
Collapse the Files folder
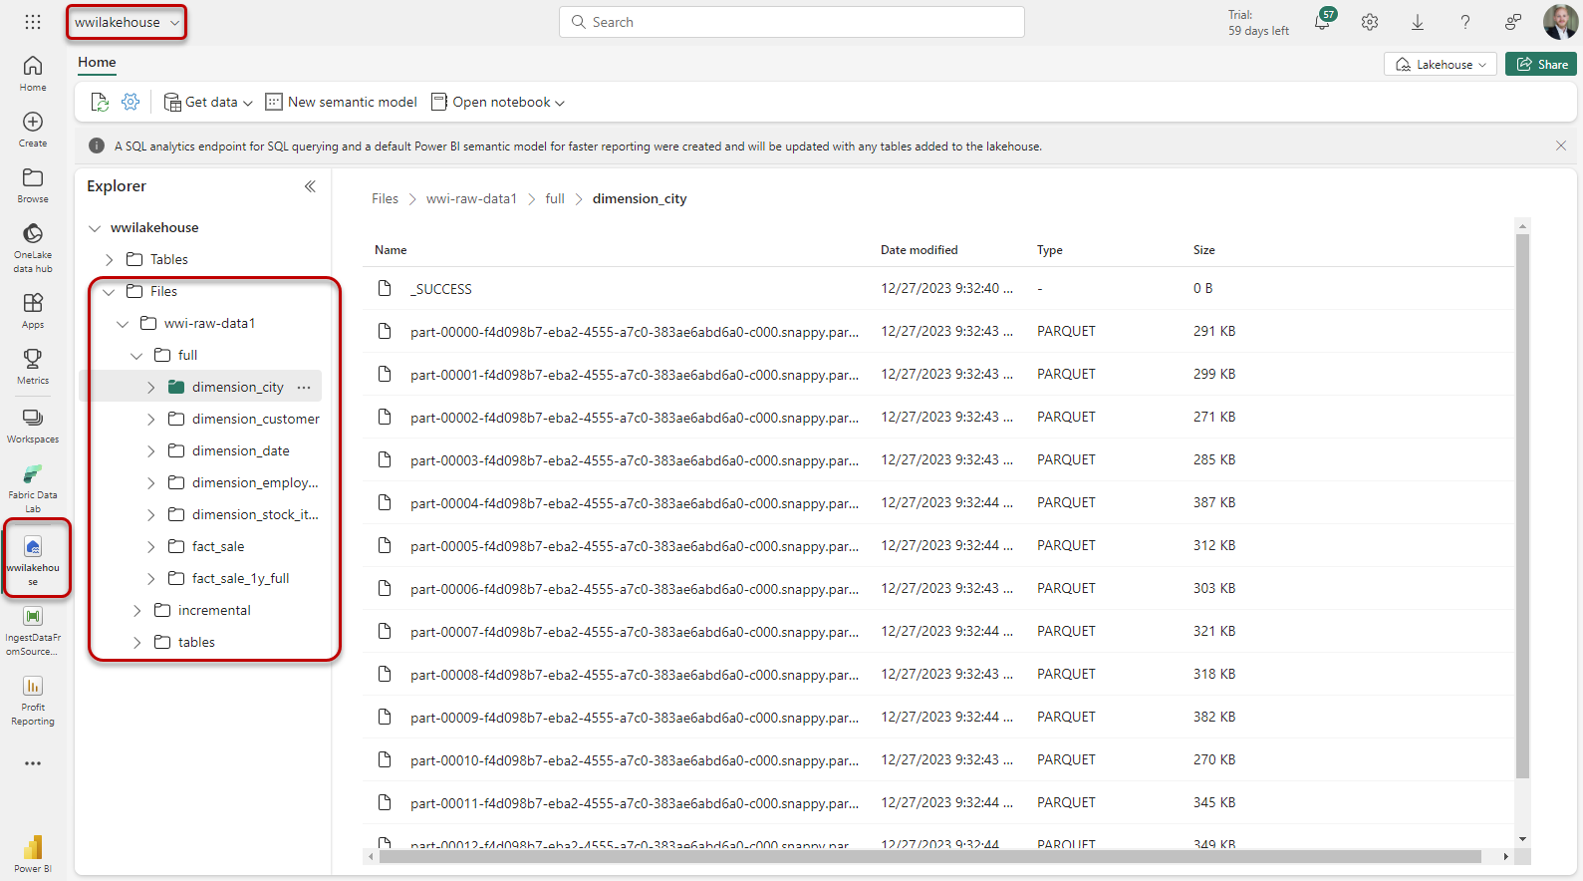click(109, 292)
